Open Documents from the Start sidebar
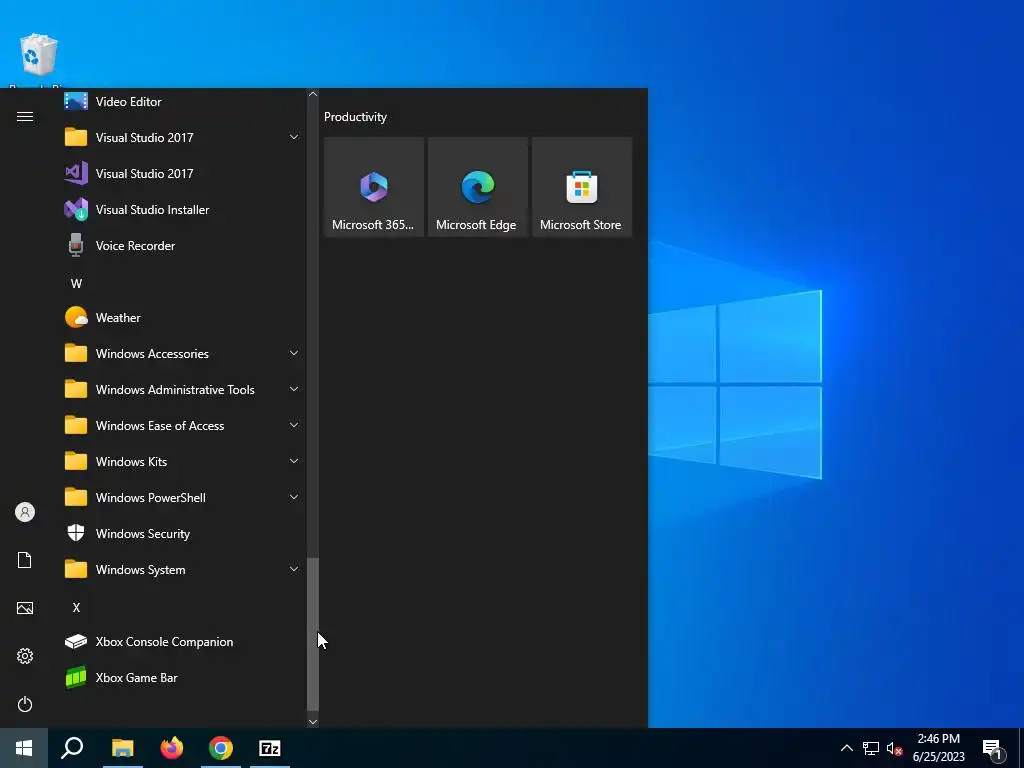 click(x=25, y=560)
